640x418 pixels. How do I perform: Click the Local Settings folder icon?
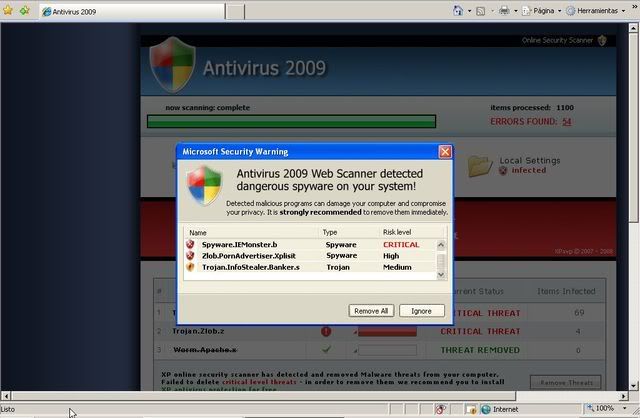pos(480,166)
